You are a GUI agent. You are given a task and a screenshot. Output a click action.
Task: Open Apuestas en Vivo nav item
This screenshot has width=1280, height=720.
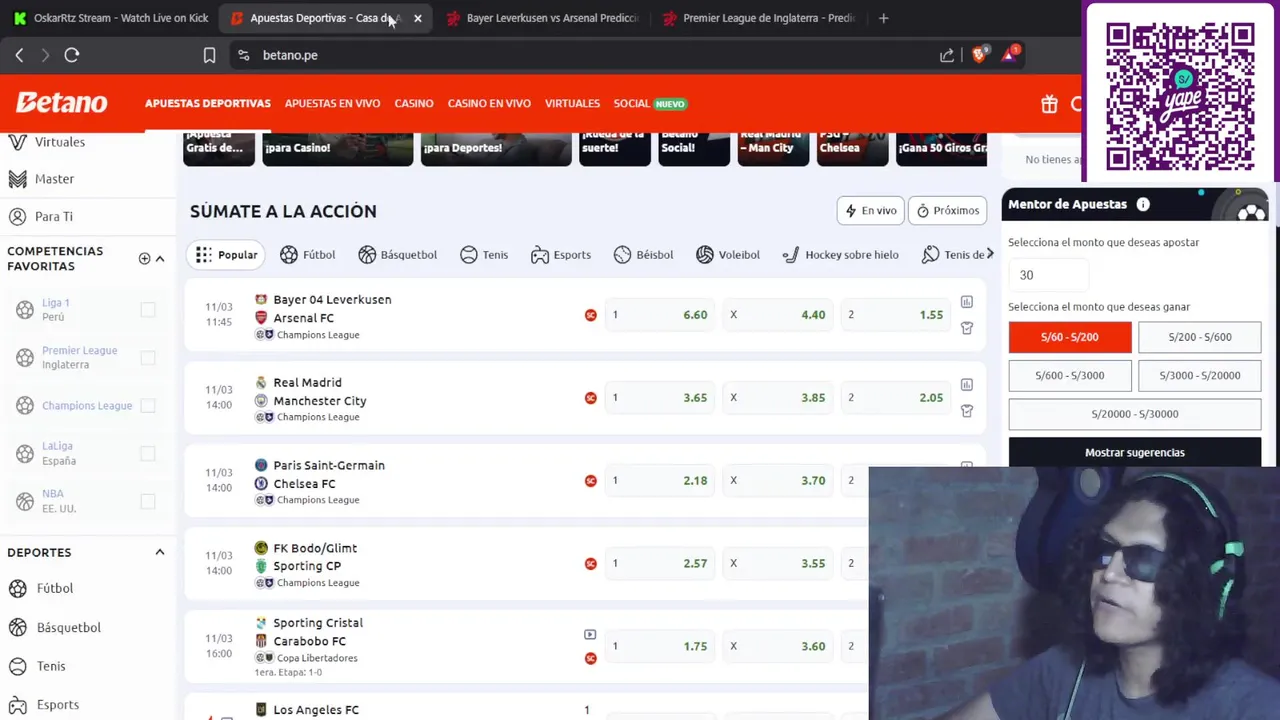point(332,104)
